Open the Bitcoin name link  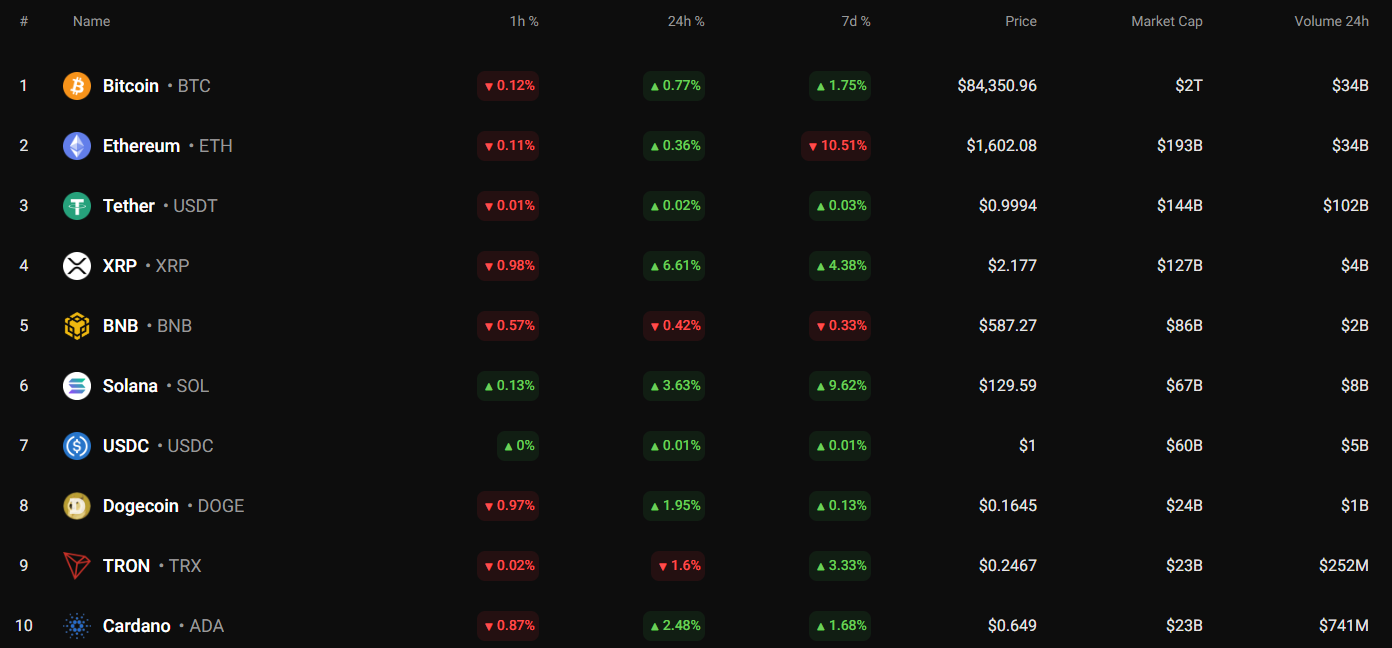pyautogui.click(x=131, y=86)
